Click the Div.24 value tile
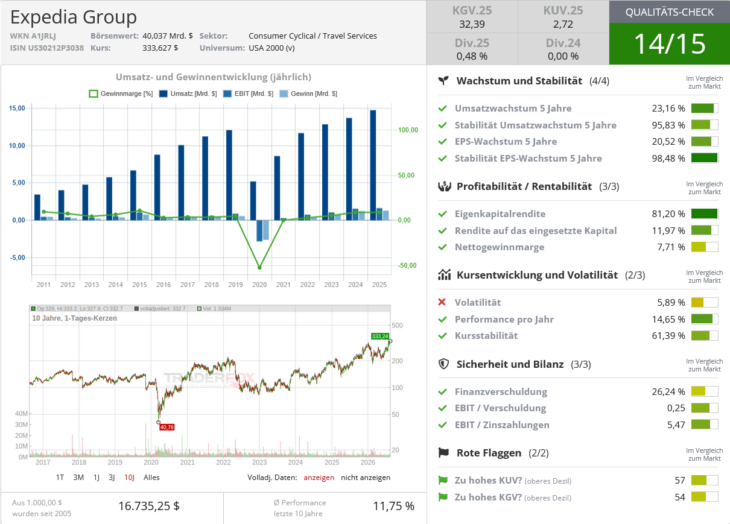The height and width of the screenshot is (524, 730). click(563, 49)
